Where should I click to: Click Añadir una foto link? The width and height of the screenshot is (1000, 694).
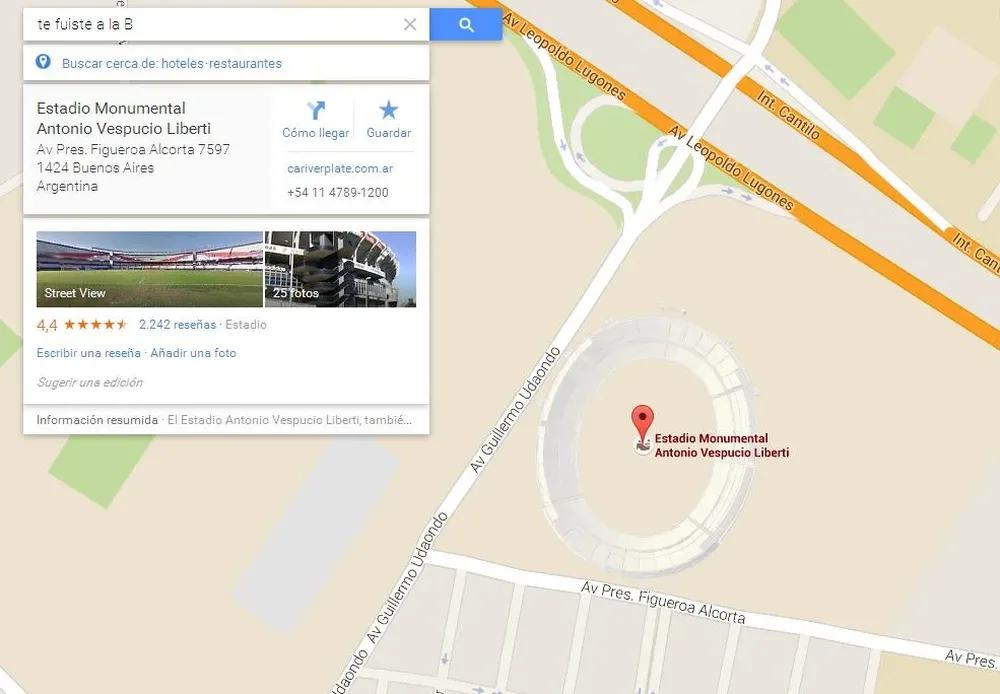193,353
